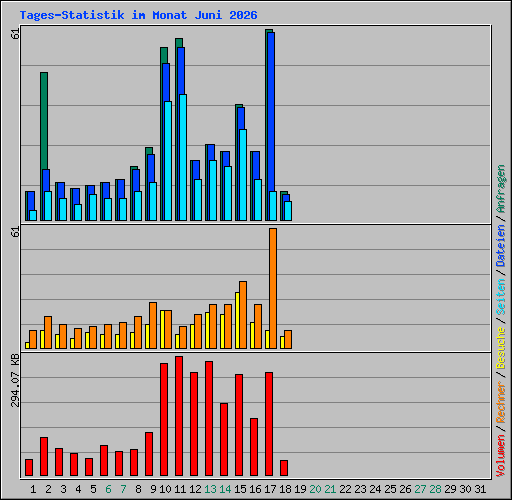This screenshot has width=512, height=500.
Task: Click the tall orange Rechner bar for day 17
Action: click(x=273, y=289)
